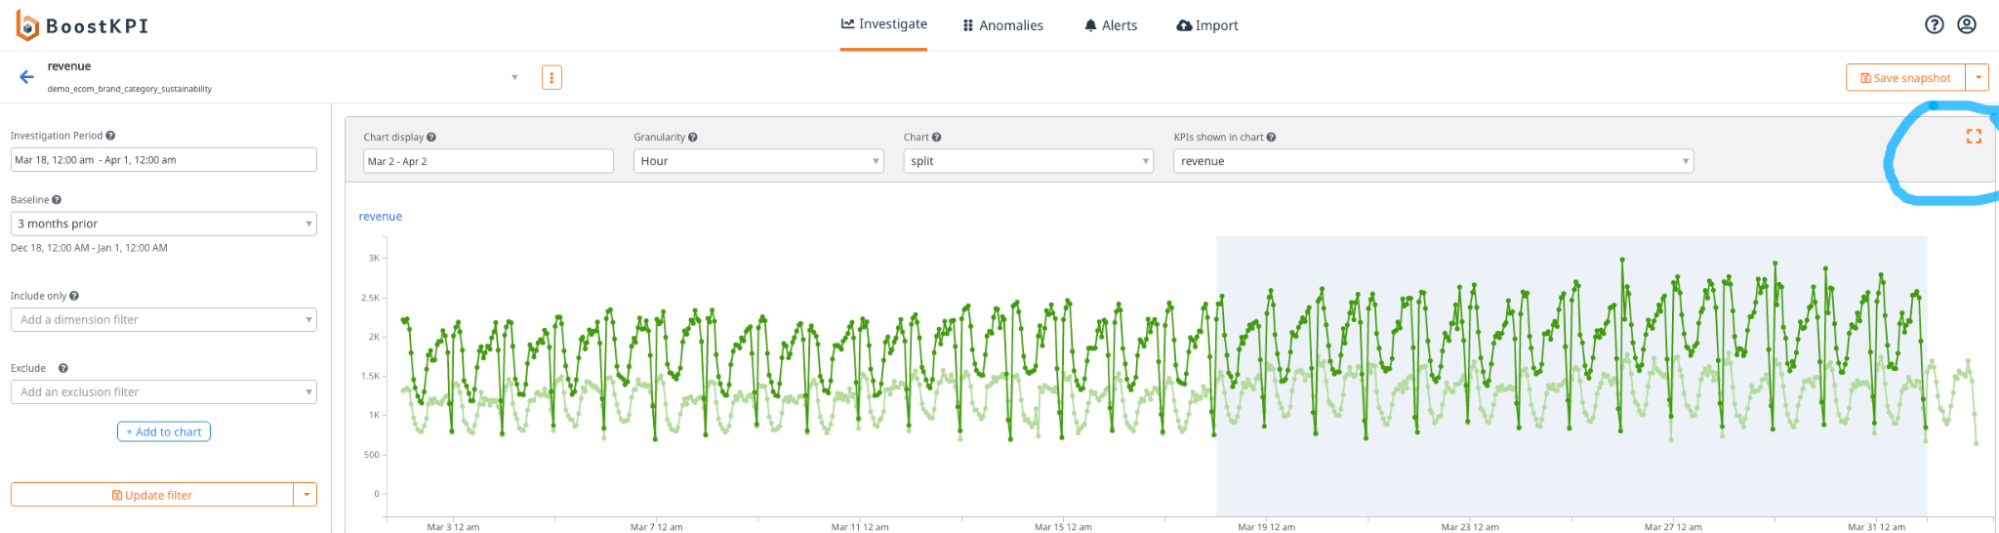Open the Alerts tab

point(1111,26)
